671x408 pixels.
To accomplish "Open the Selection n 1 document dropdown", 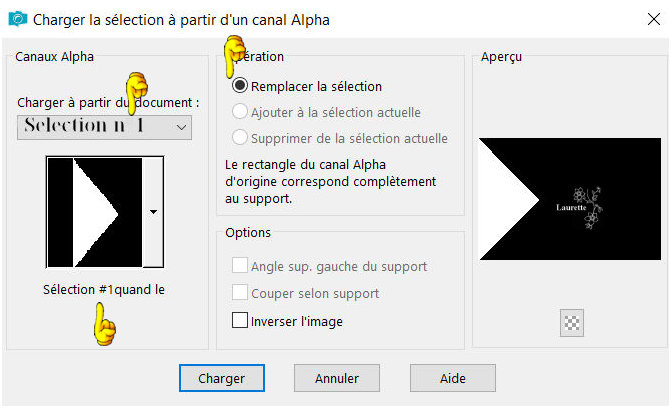I will [104, 127].
